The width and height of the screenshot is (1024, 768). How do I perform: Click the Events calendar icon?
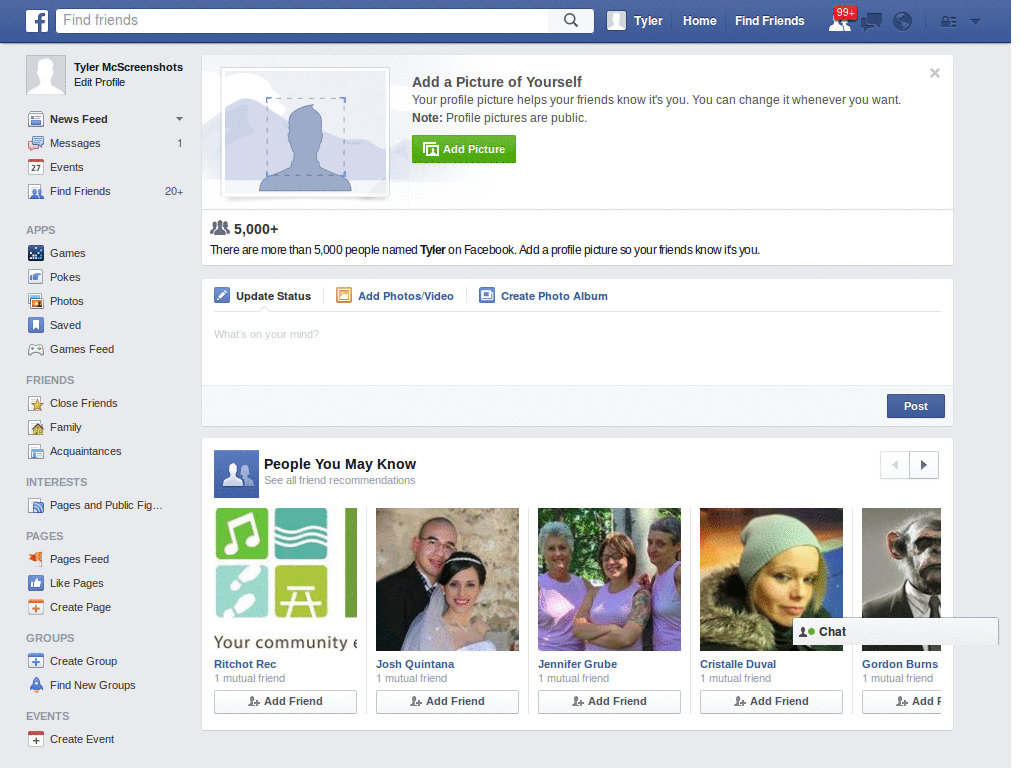tap(36, 167)
